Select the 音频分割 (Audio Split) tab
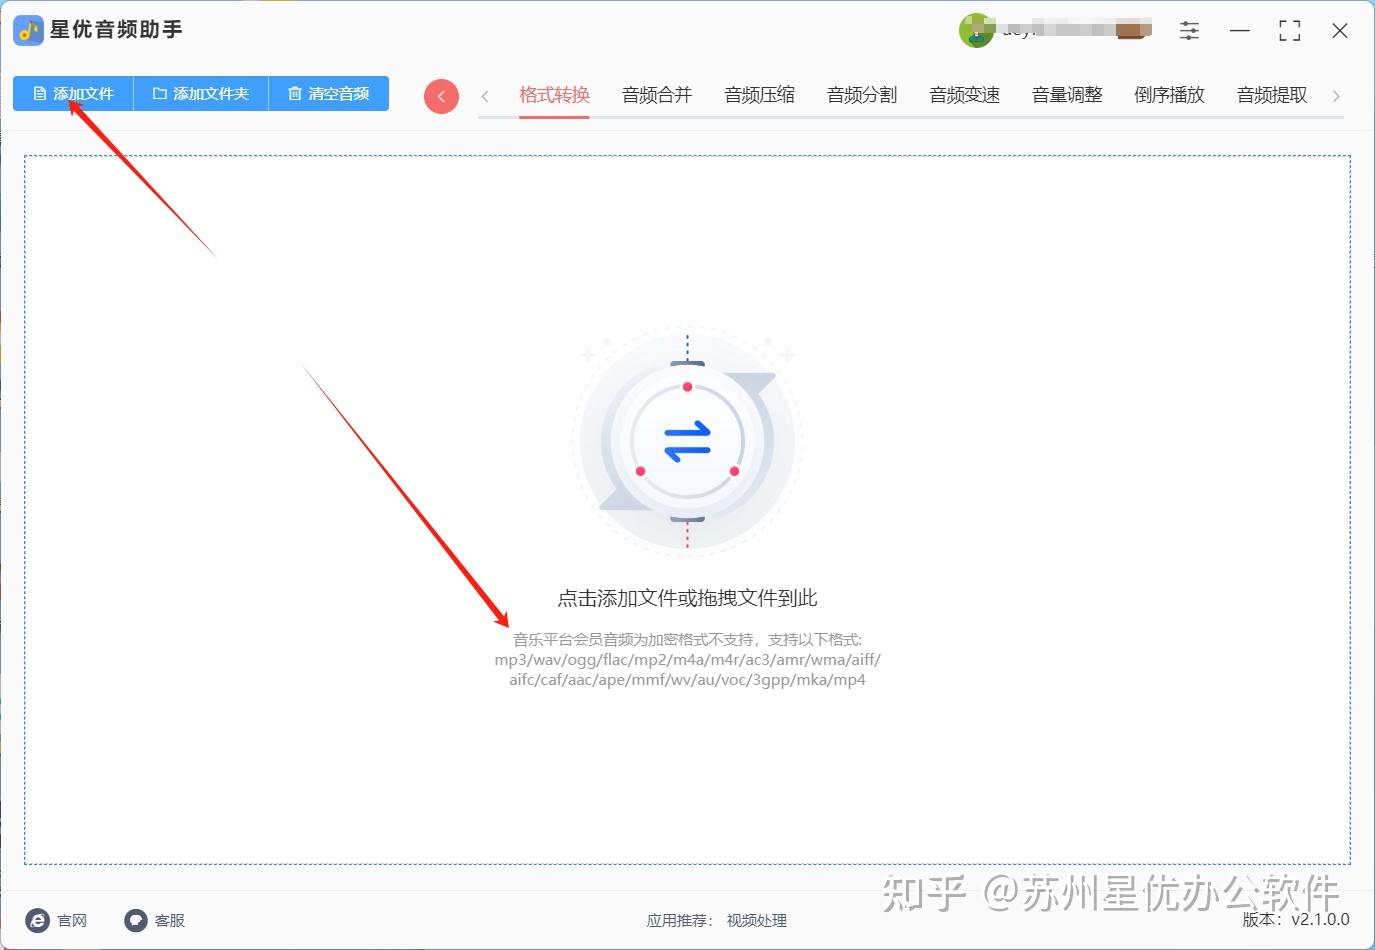The height and width of the screenshot is (950, 1375). [x=861, y=95]
